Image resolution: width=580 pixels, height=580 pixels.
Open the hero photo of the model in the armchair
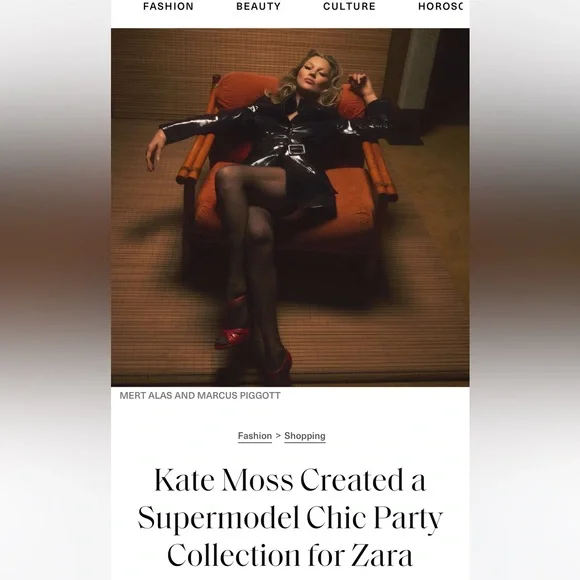click(290, 207)
